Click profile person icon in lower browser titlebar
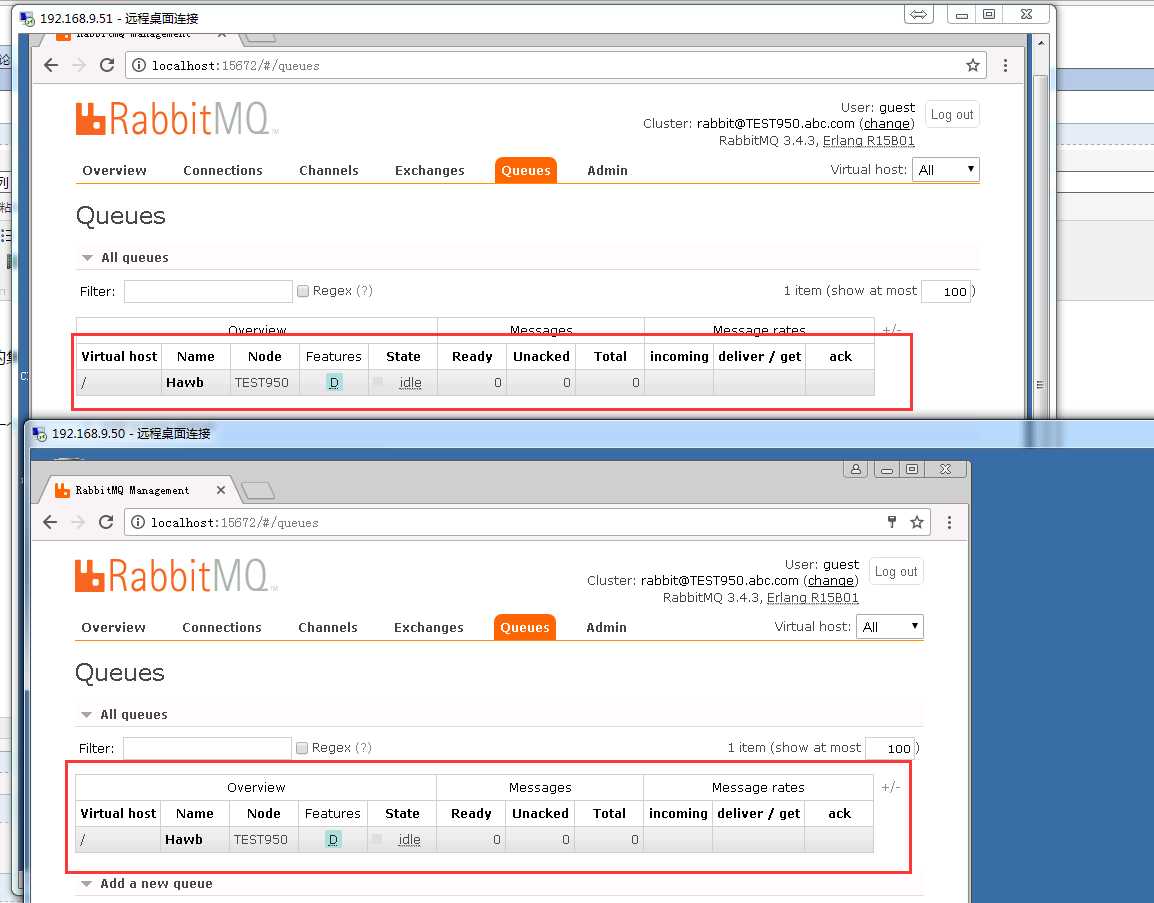The height and width of the screenshot is (903, 1154). tap(856, 470)
